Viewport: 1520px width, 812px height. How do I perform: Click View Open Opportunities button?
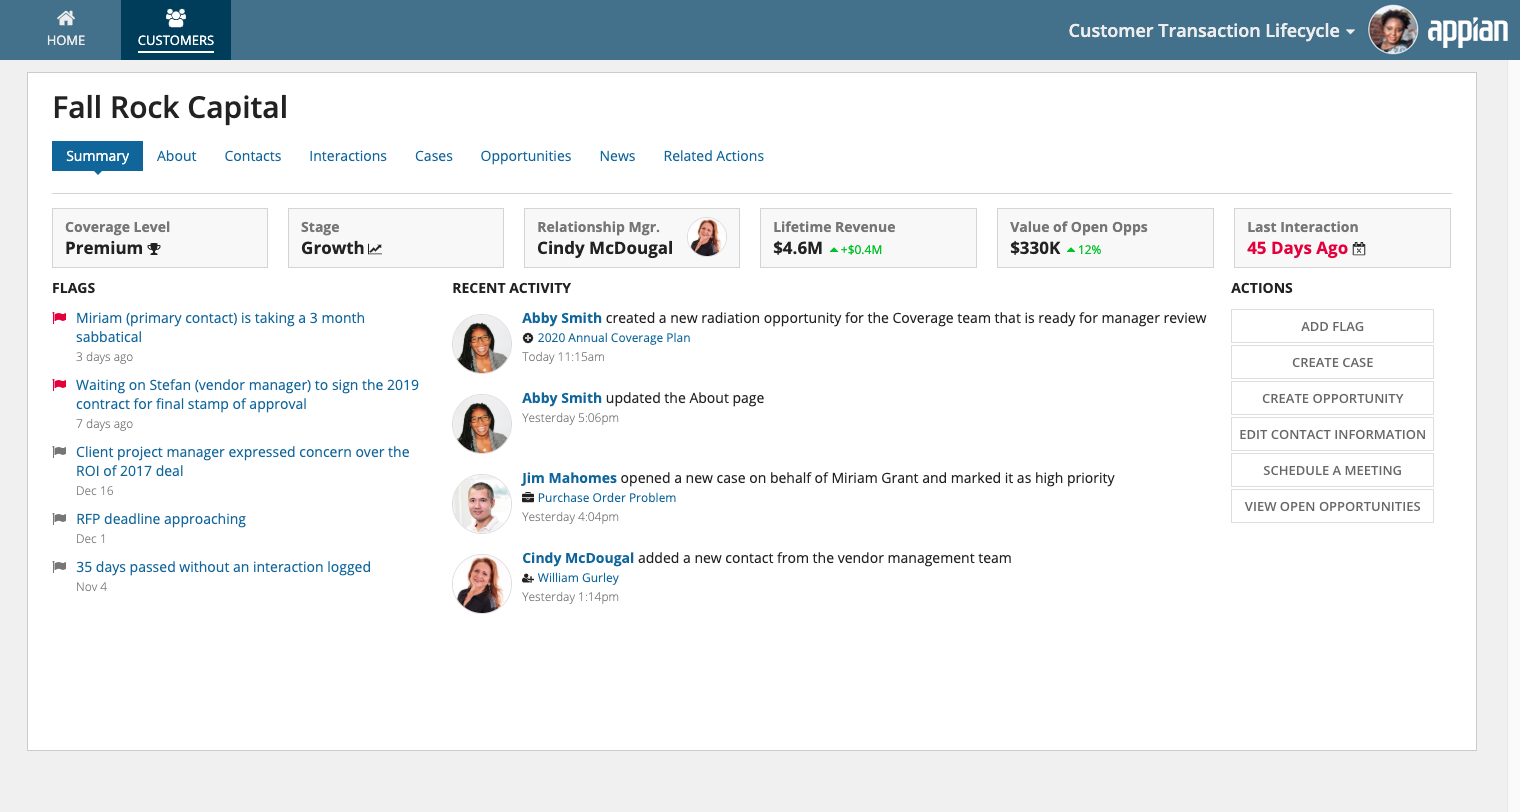click(x=1332, y=506)
